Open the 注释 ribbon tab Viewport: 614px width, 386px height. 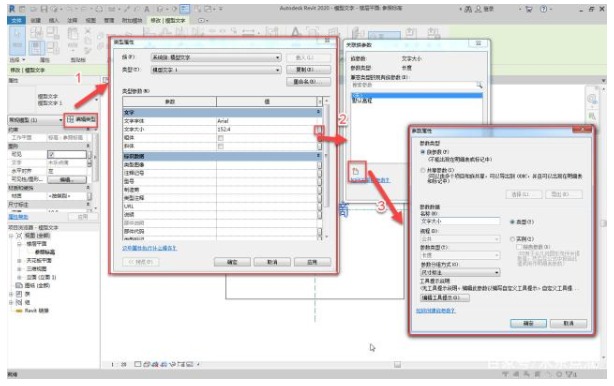72,20
